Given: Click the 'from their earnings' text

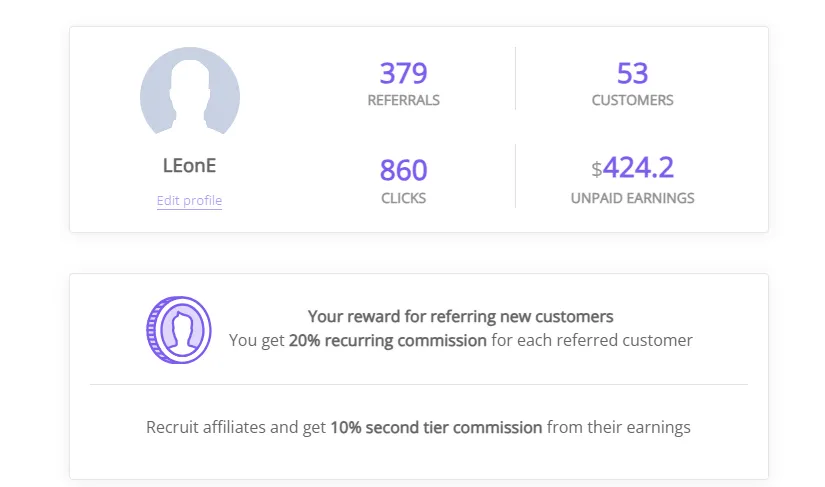Looking at the screenshot, I should click(x=619, y=428).
